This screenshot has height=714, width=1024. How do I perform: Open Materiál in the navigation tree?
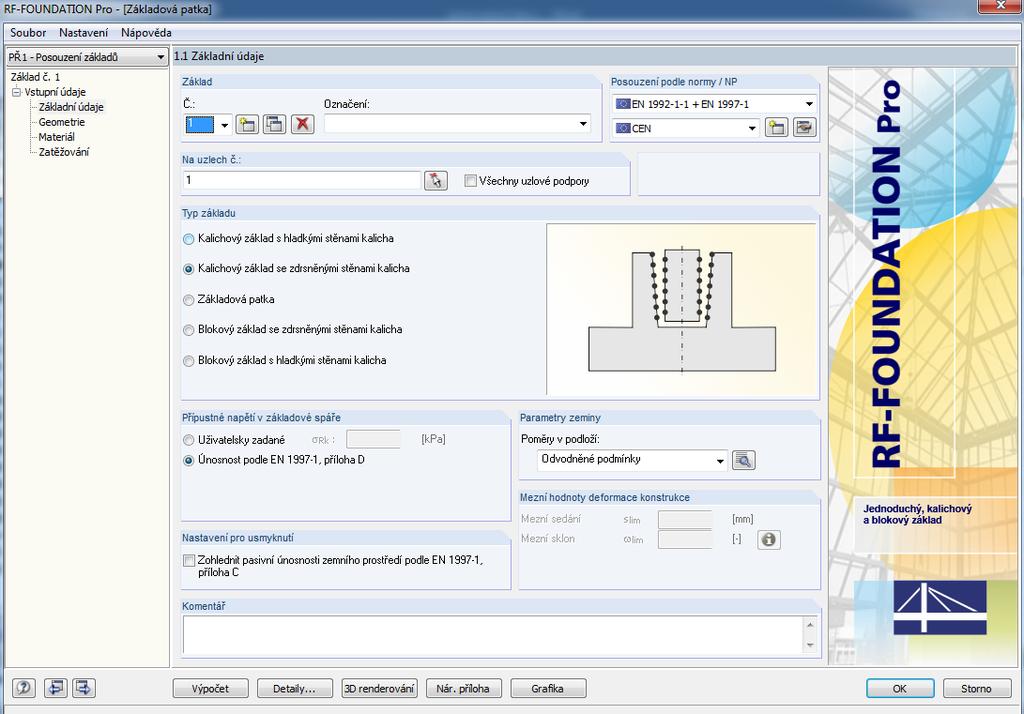[56, 137]
